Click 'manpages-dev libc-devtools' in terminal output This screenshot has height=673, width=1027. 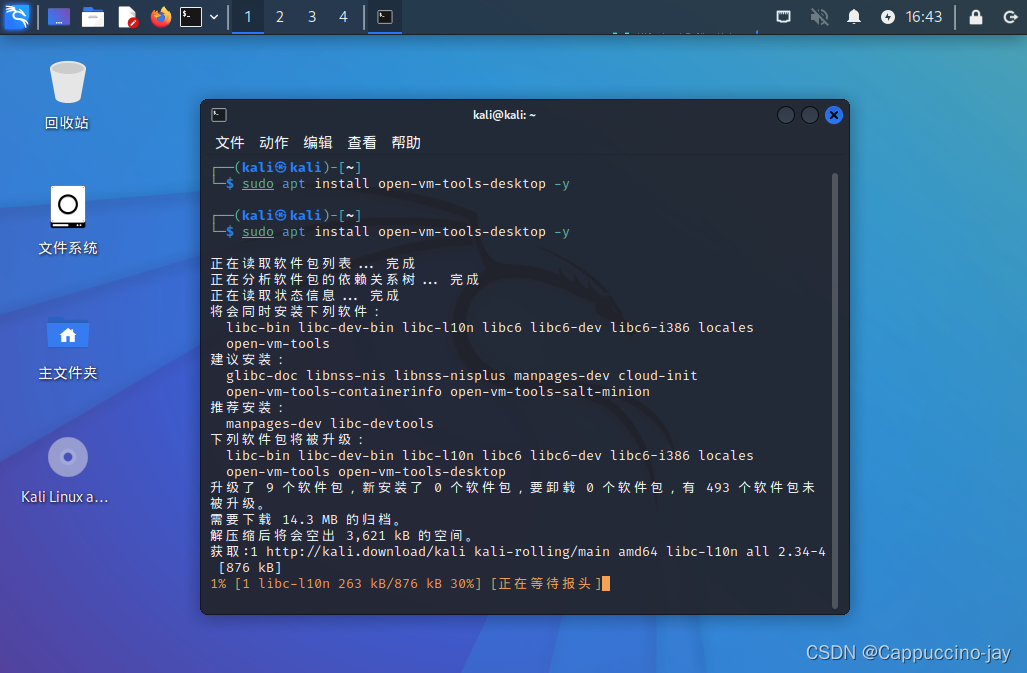click(329, 424)
